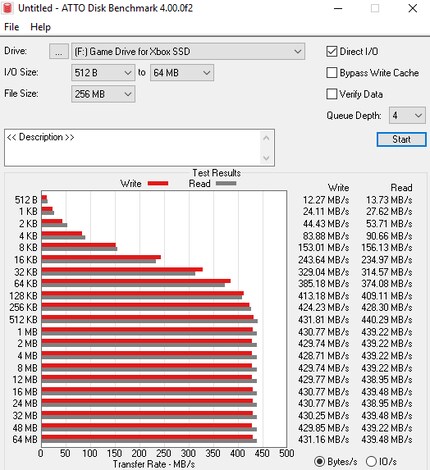Open the Queue Depth dropdown
The image size is (430, 470).
pyautogui.click(x=407, y=115)
